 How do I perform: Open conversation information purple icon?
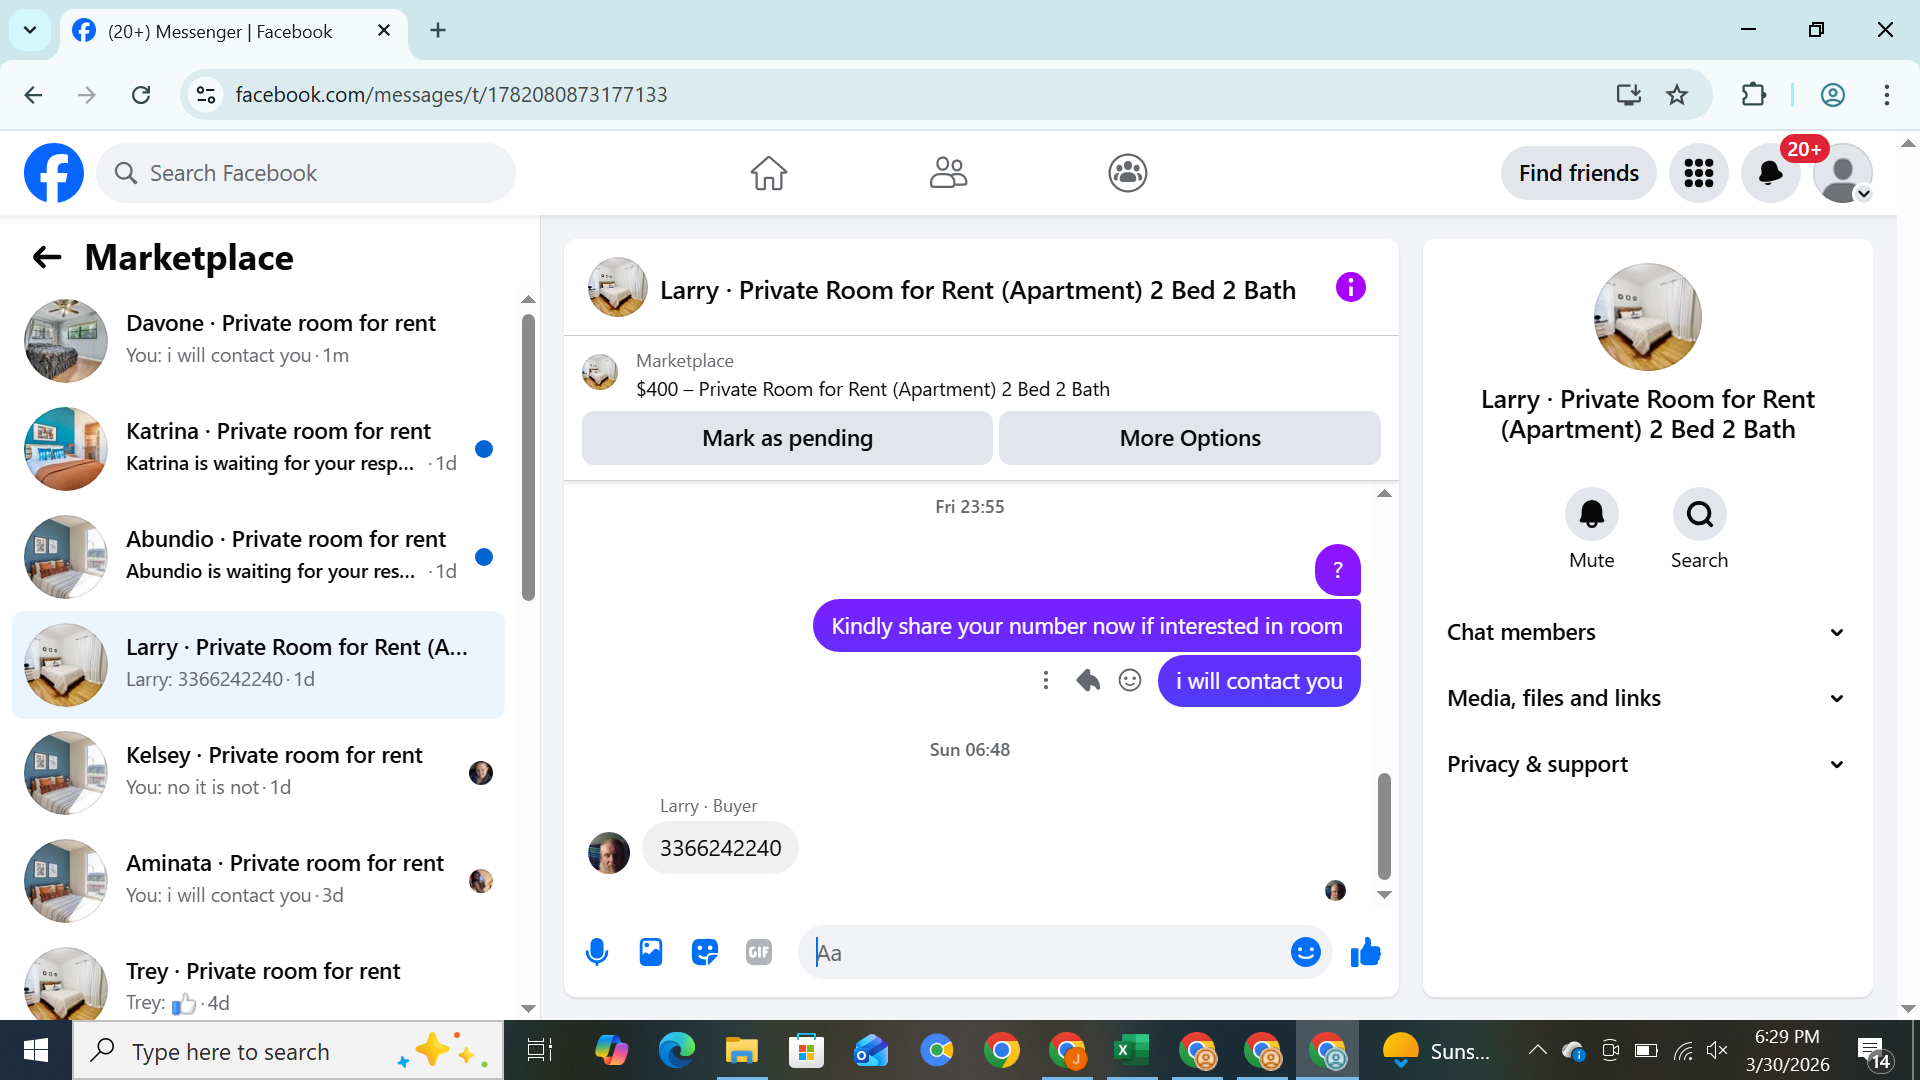click(x=1350, y=288)
